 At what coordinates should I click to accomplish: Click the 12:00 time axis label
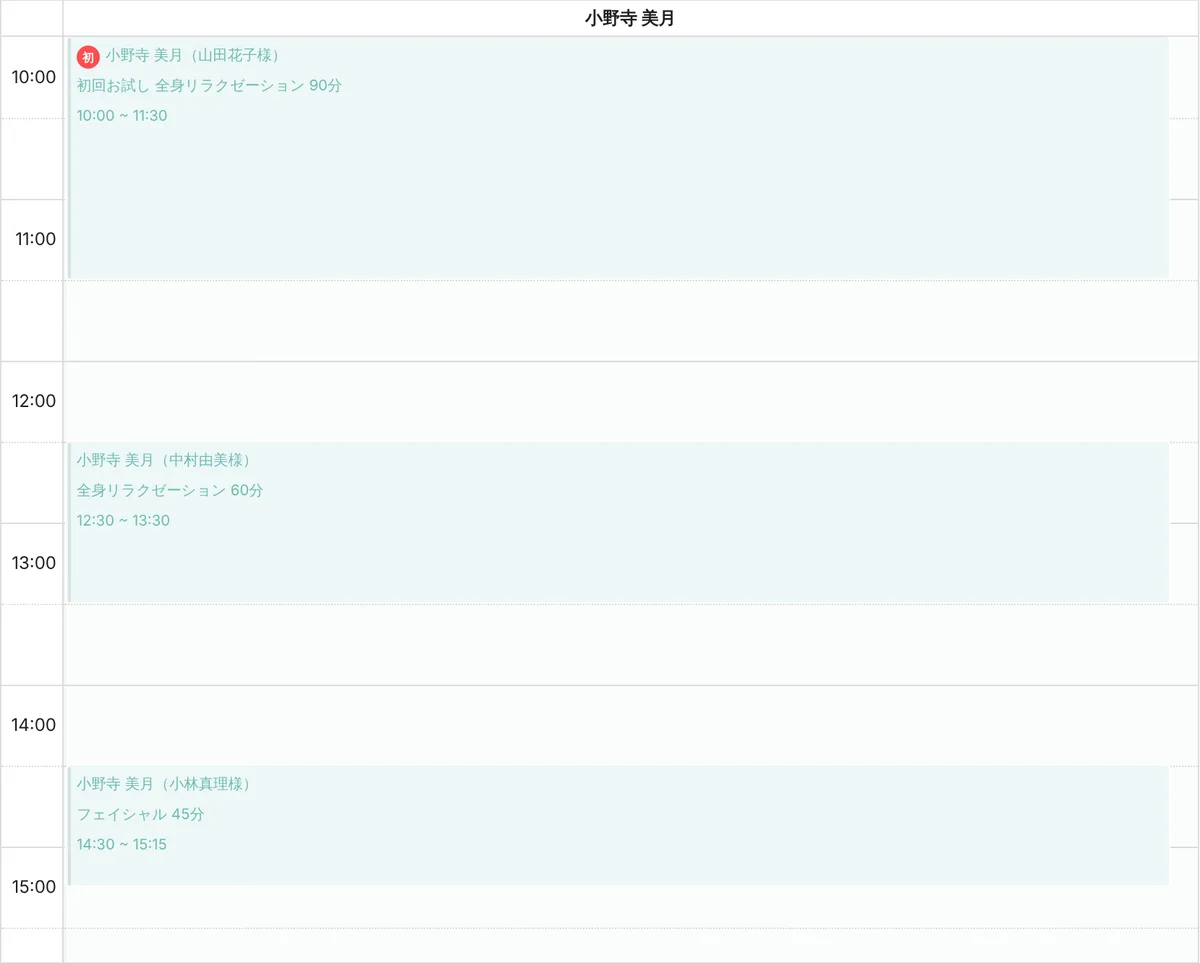(34, 401)
